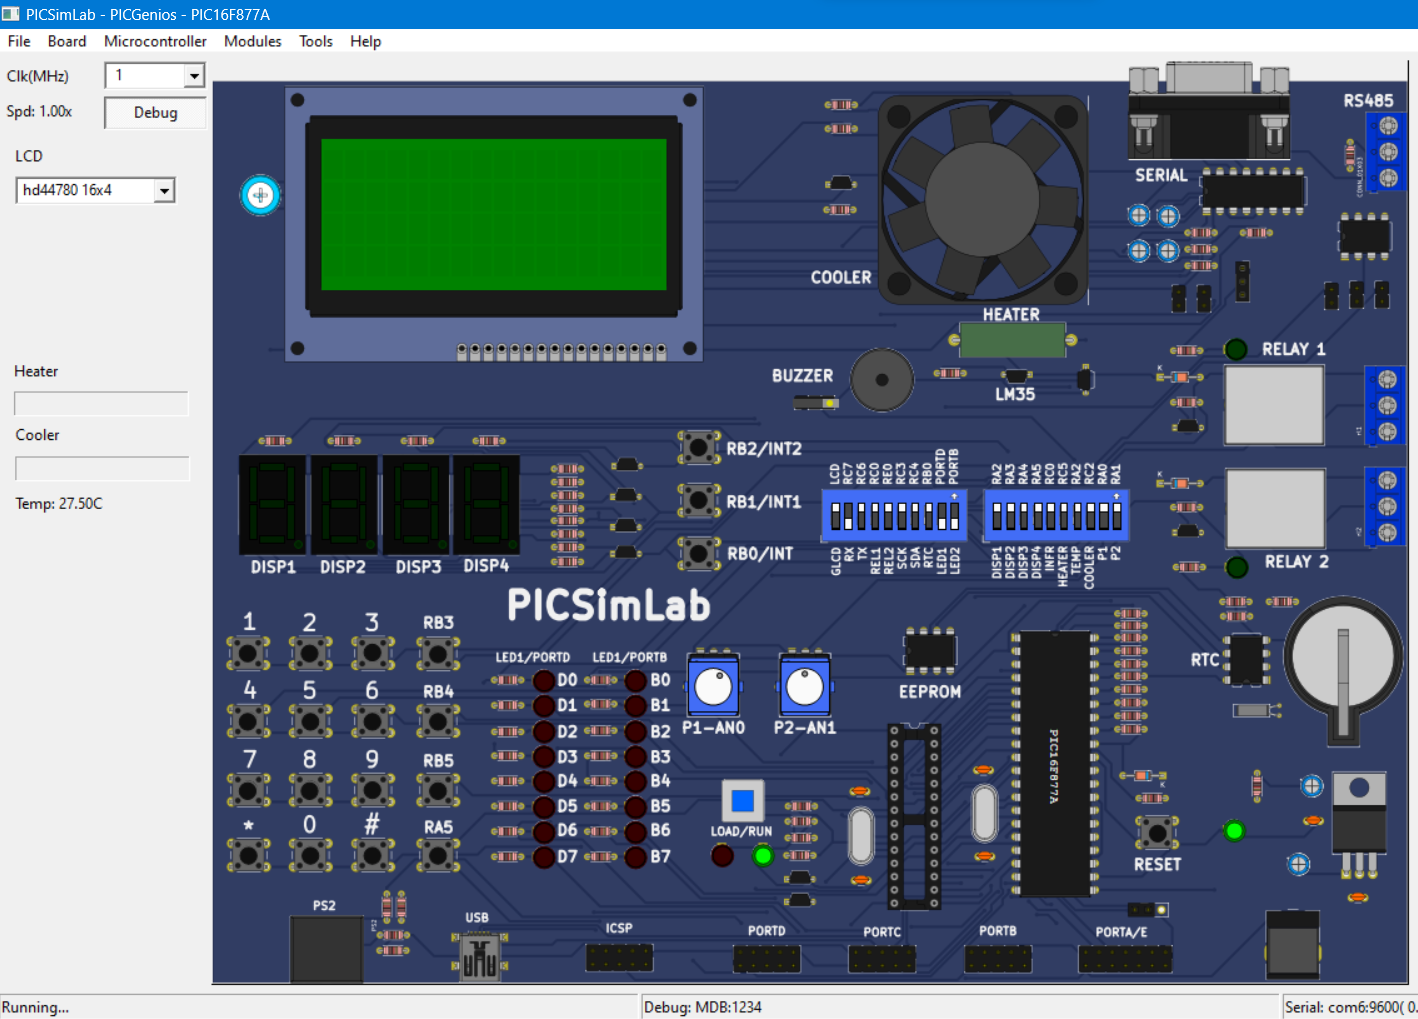Push the RA5 push button
This screenshot has height=1019, width=1418.
click(x=438, y=855)
